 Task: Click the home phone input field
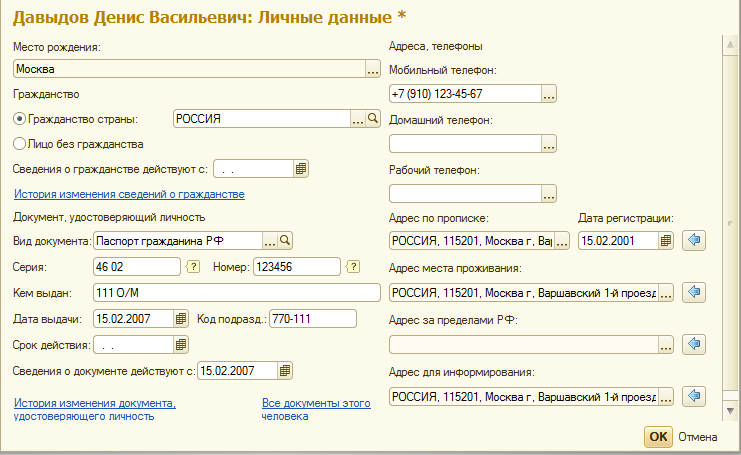[x=464, y=144]
